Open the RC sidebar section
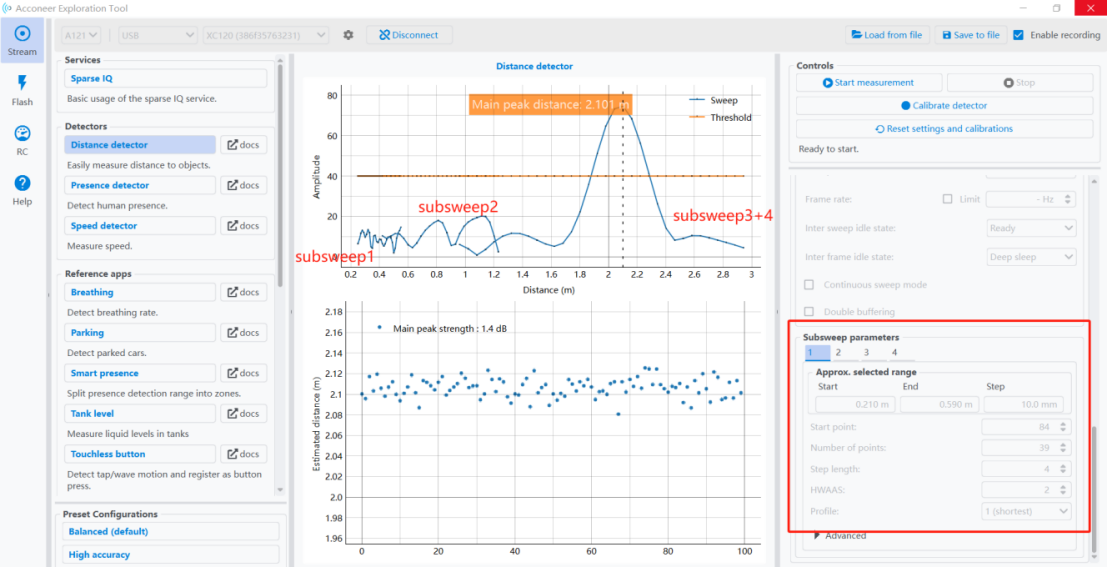The image size is (1107, 567). point(22,140)
